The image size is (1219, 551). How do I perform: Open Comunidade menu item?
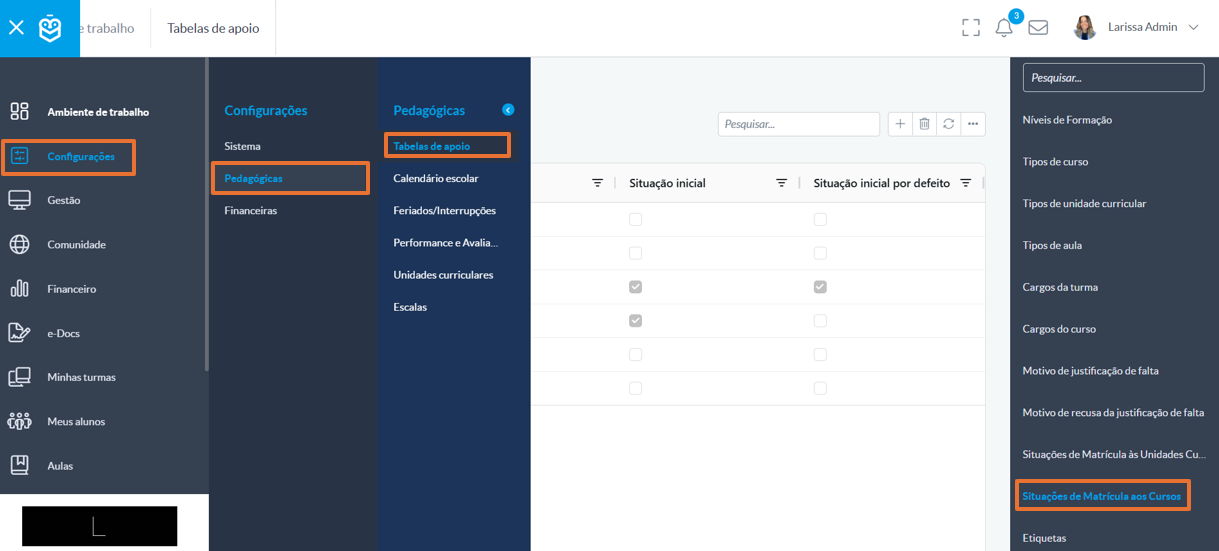(76, 244)
